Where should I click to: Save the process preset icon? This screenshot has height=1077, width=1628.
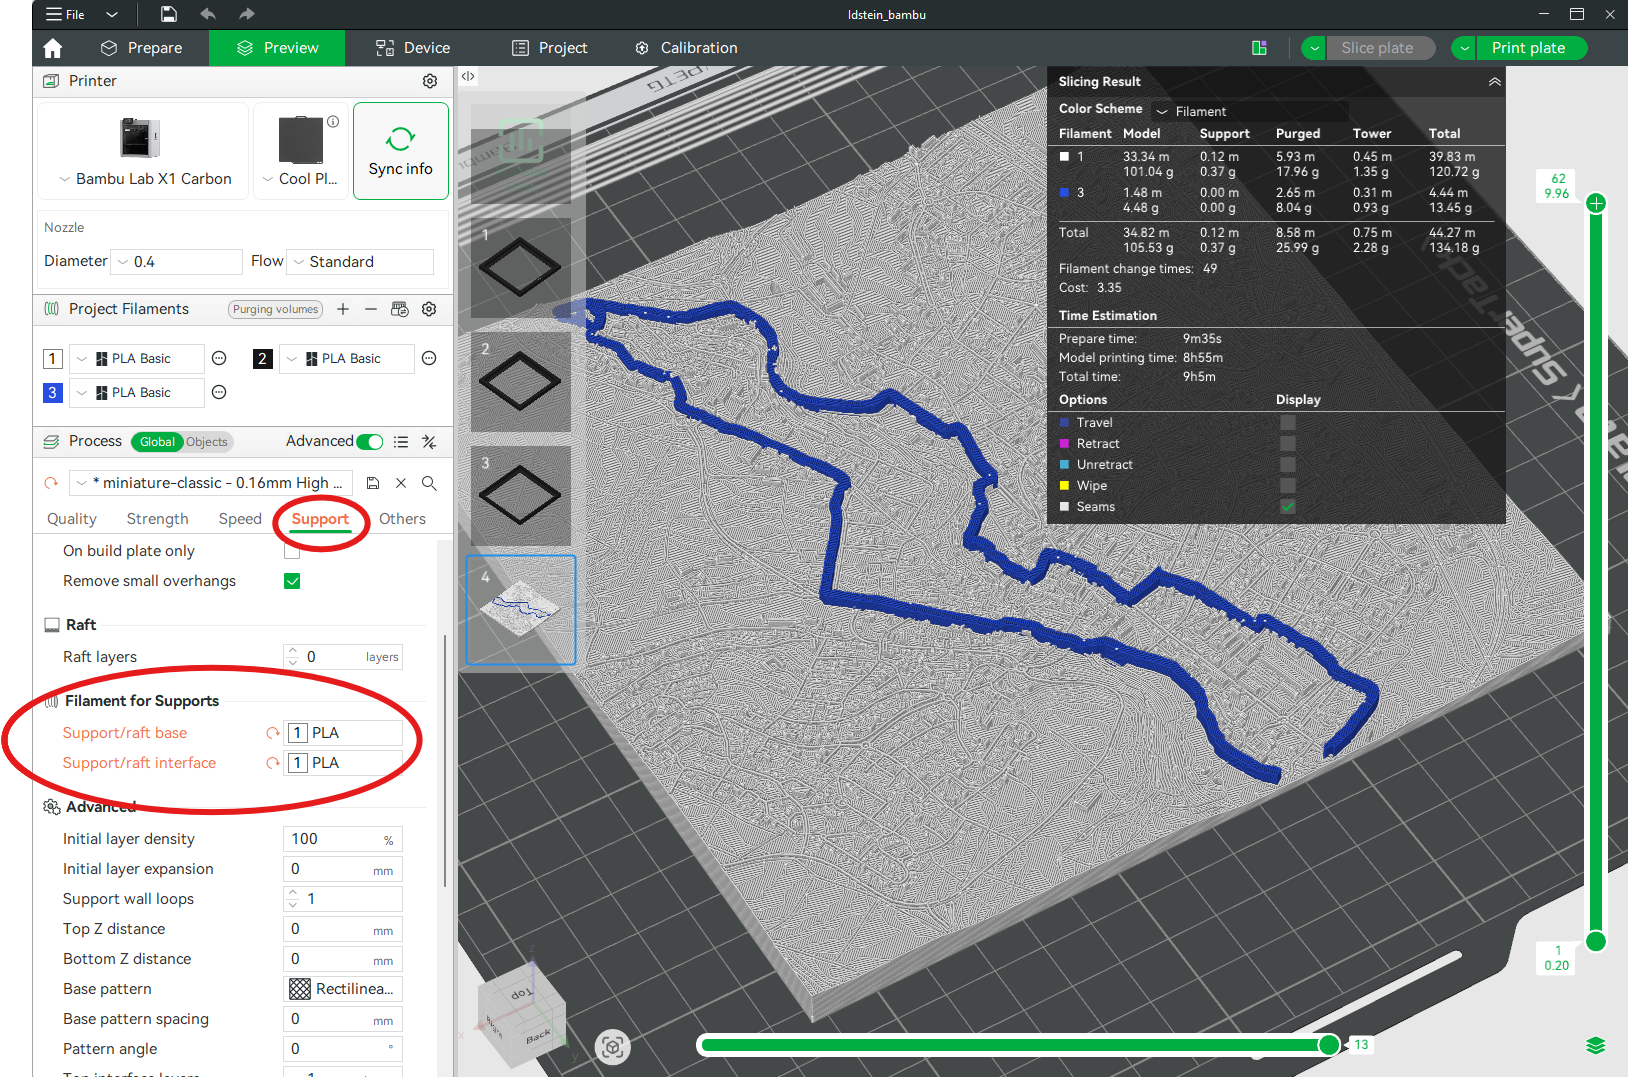373,483
